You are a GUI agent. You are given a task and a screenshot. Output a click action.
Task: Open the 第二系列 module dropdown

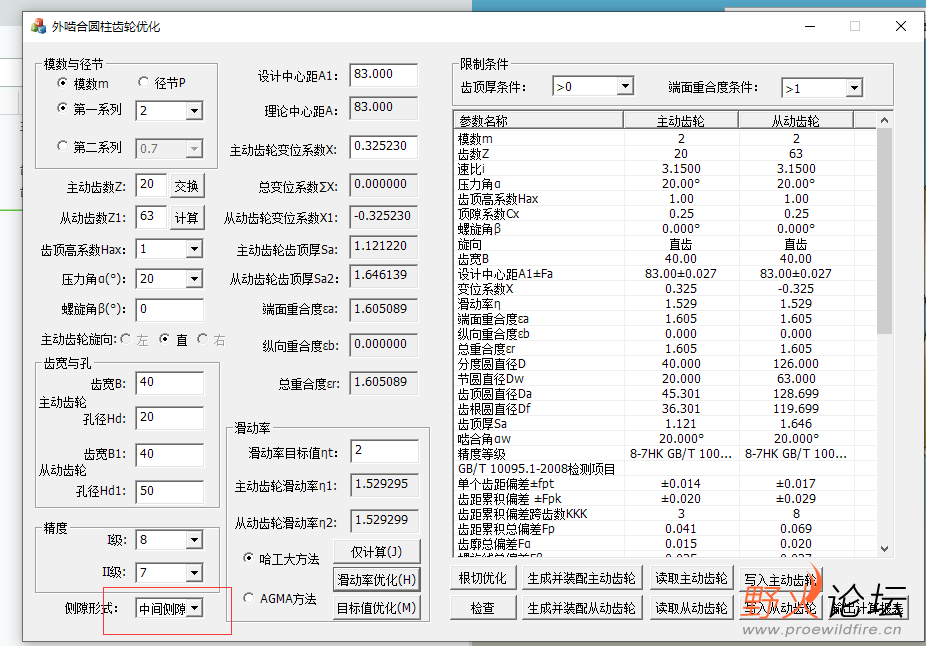[x=194, y=149]
